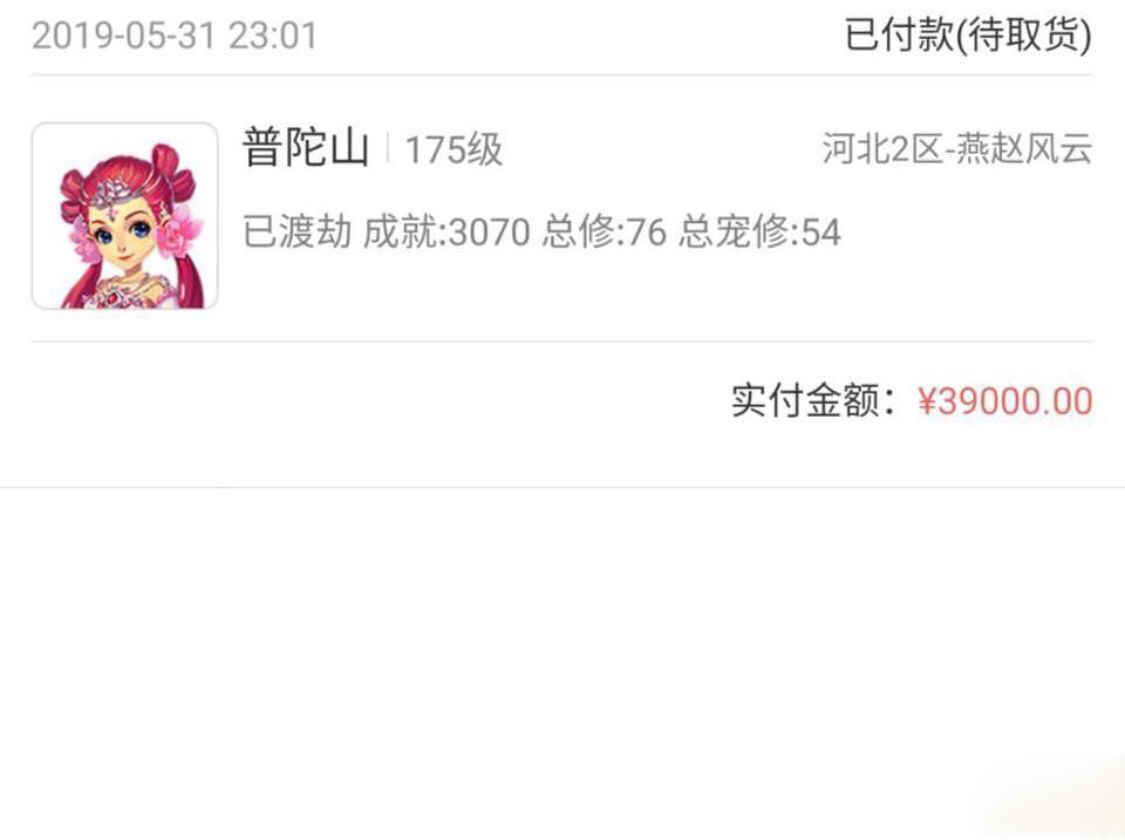
Task: Click the ¥39000.00 paid amount
Action: 1005,400
